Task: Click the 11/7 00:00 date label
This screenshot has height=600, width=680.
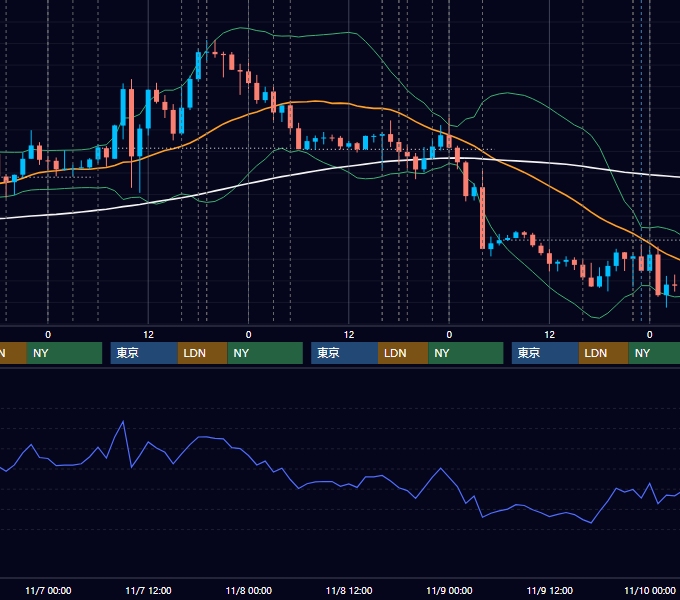Action: (x=48, y=591)
